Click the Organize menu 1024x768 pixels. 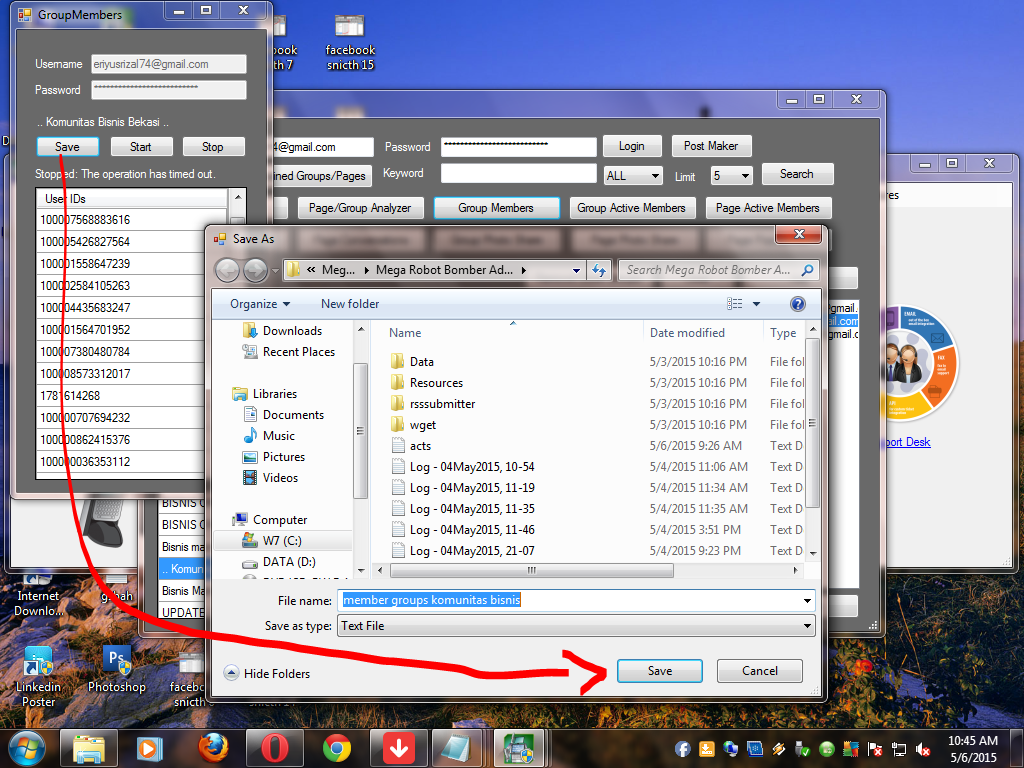point(259,304)
